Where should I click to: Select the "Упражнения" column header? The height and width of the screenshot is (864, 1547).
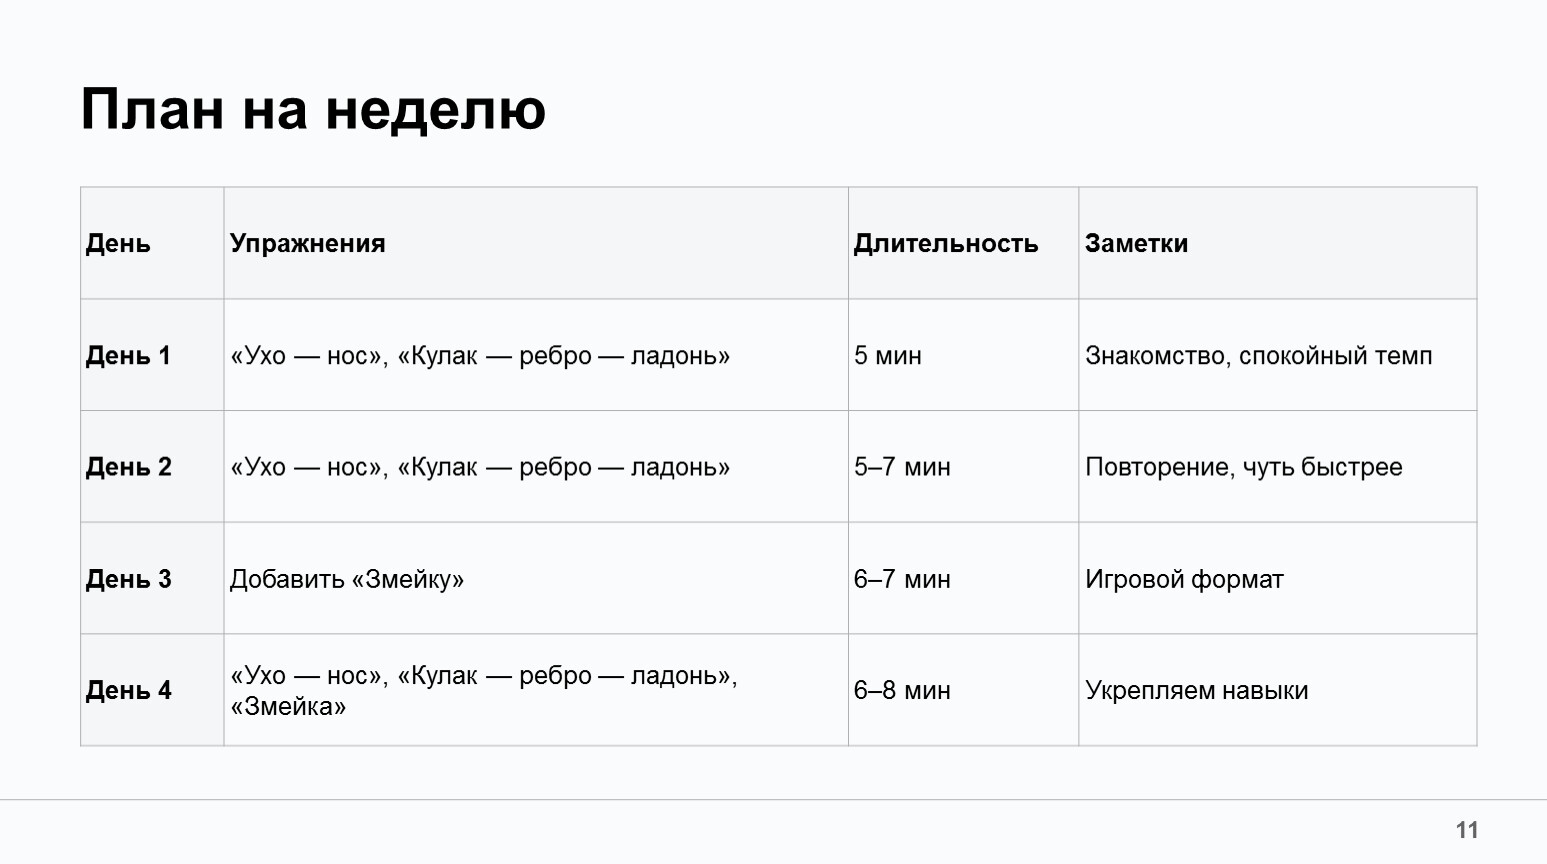308,243
